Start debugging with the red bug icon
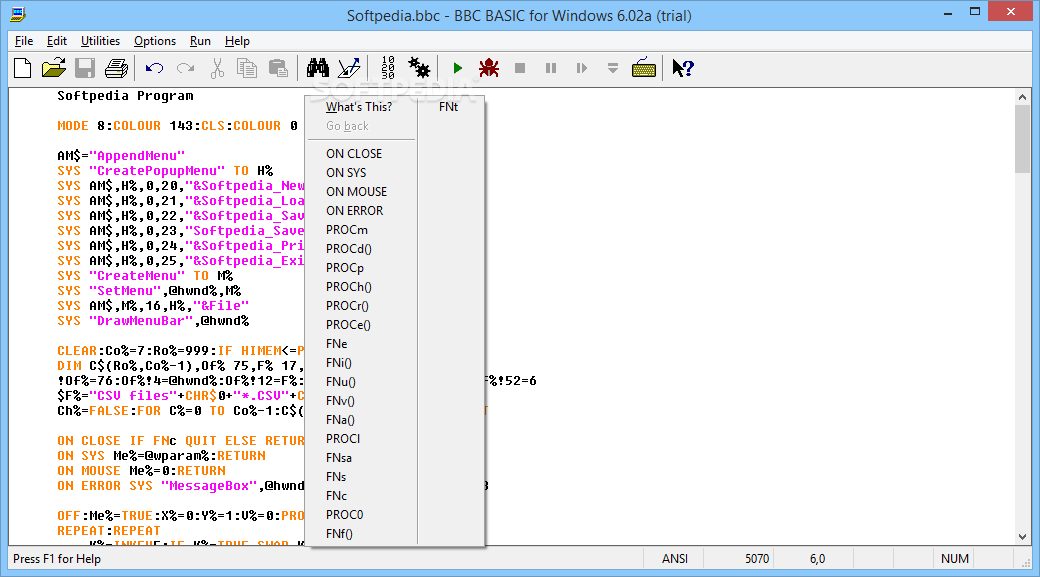This screenshot has width=1040, height=577. [488, 68]
